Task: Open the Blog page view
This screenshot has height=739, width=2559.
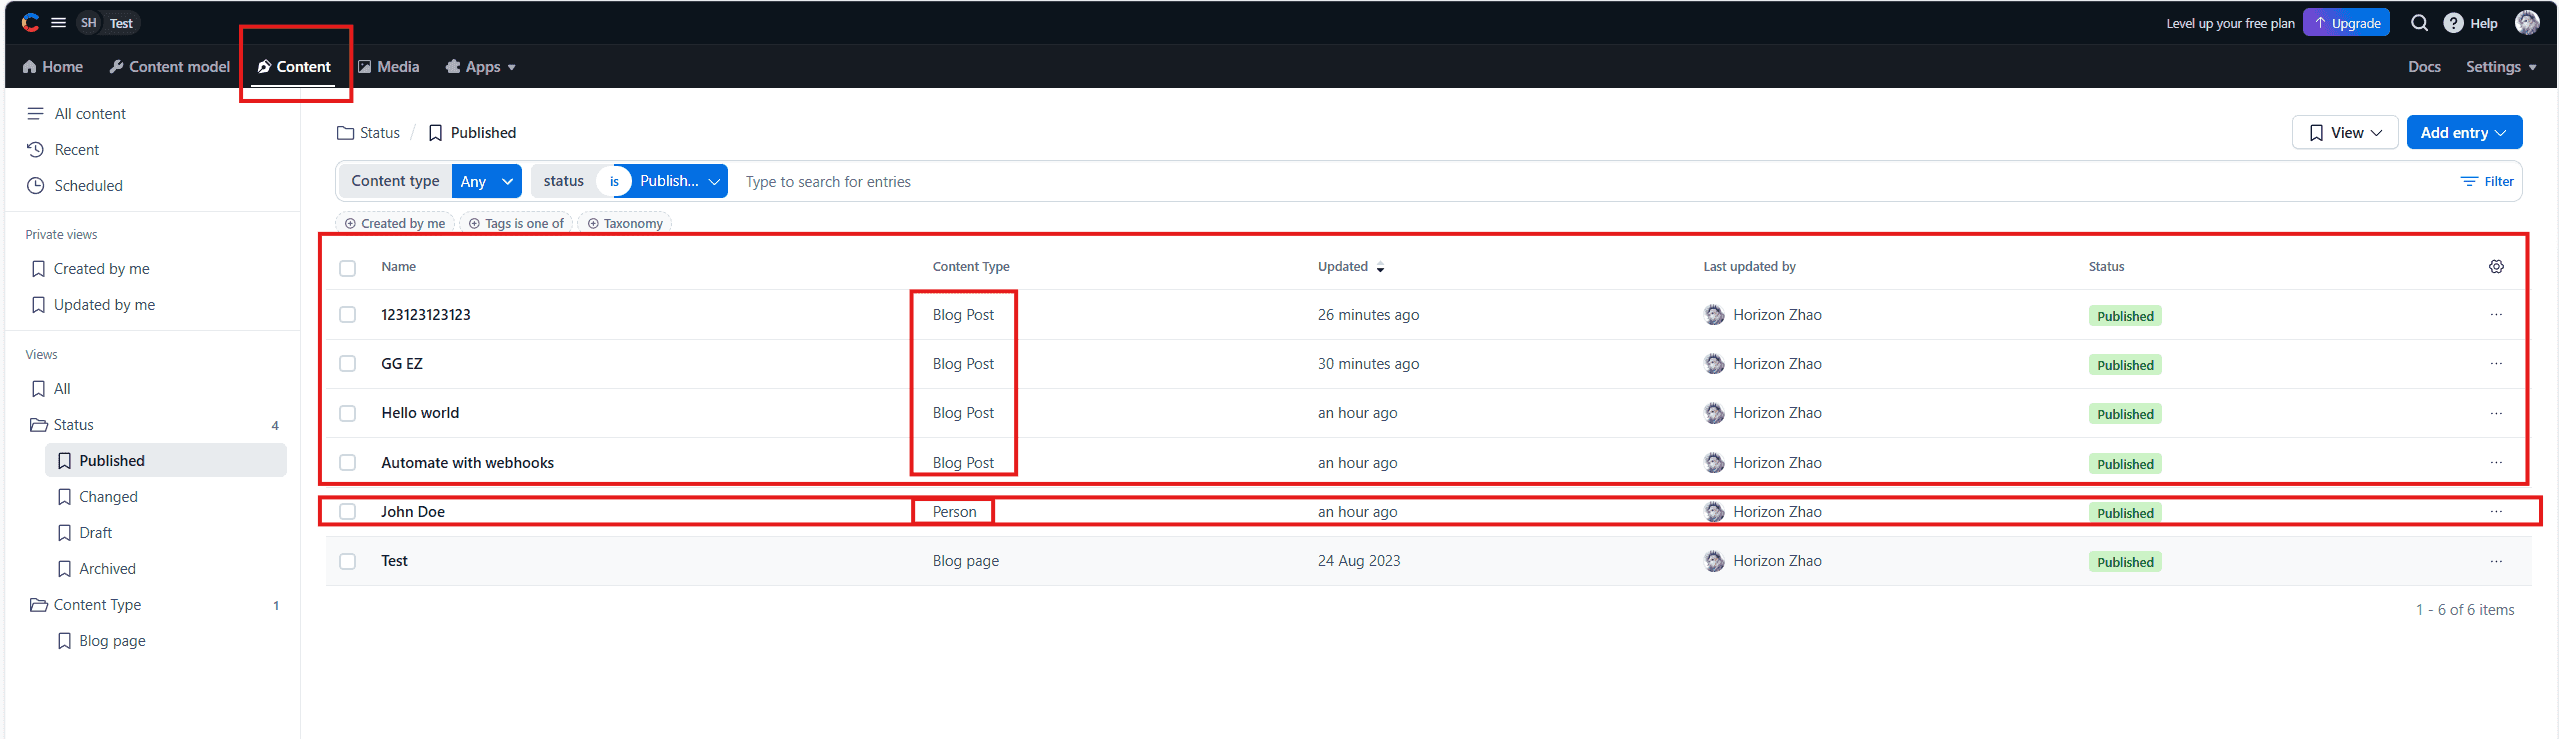Action: pyautogui.click(x=101, y=641)
